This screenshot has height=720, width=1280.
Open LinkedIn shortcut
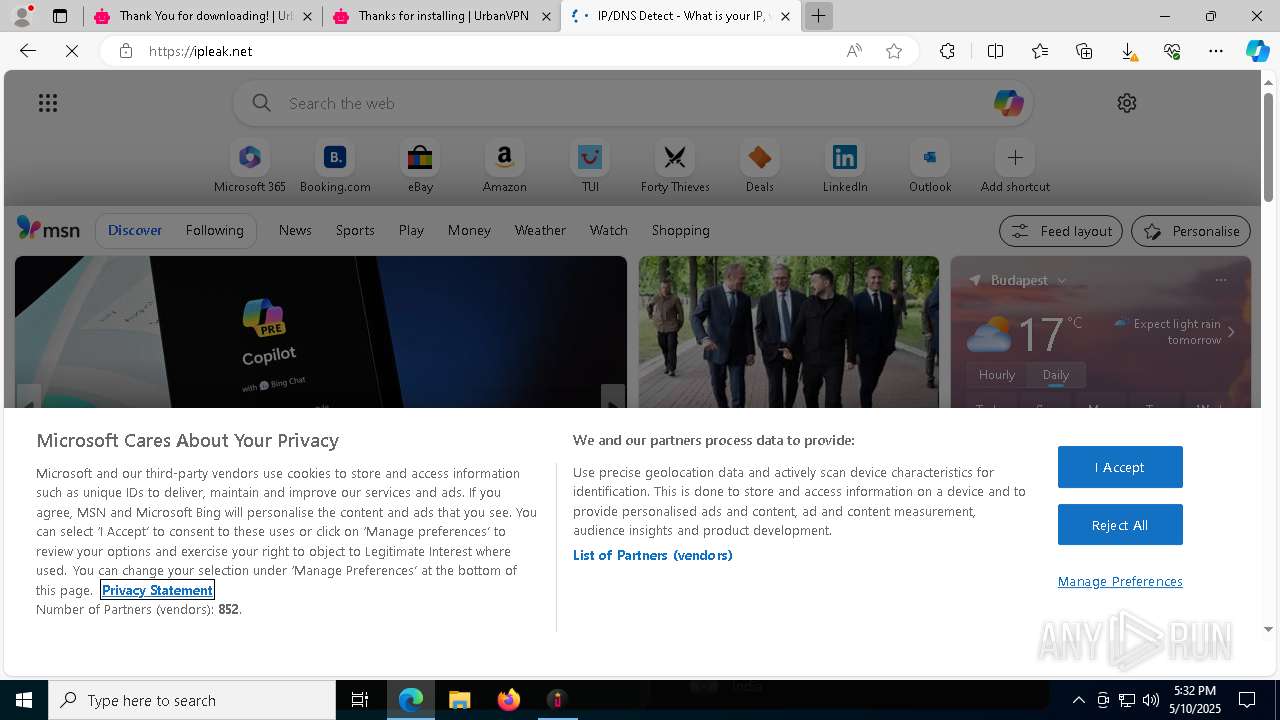(845, 167)
